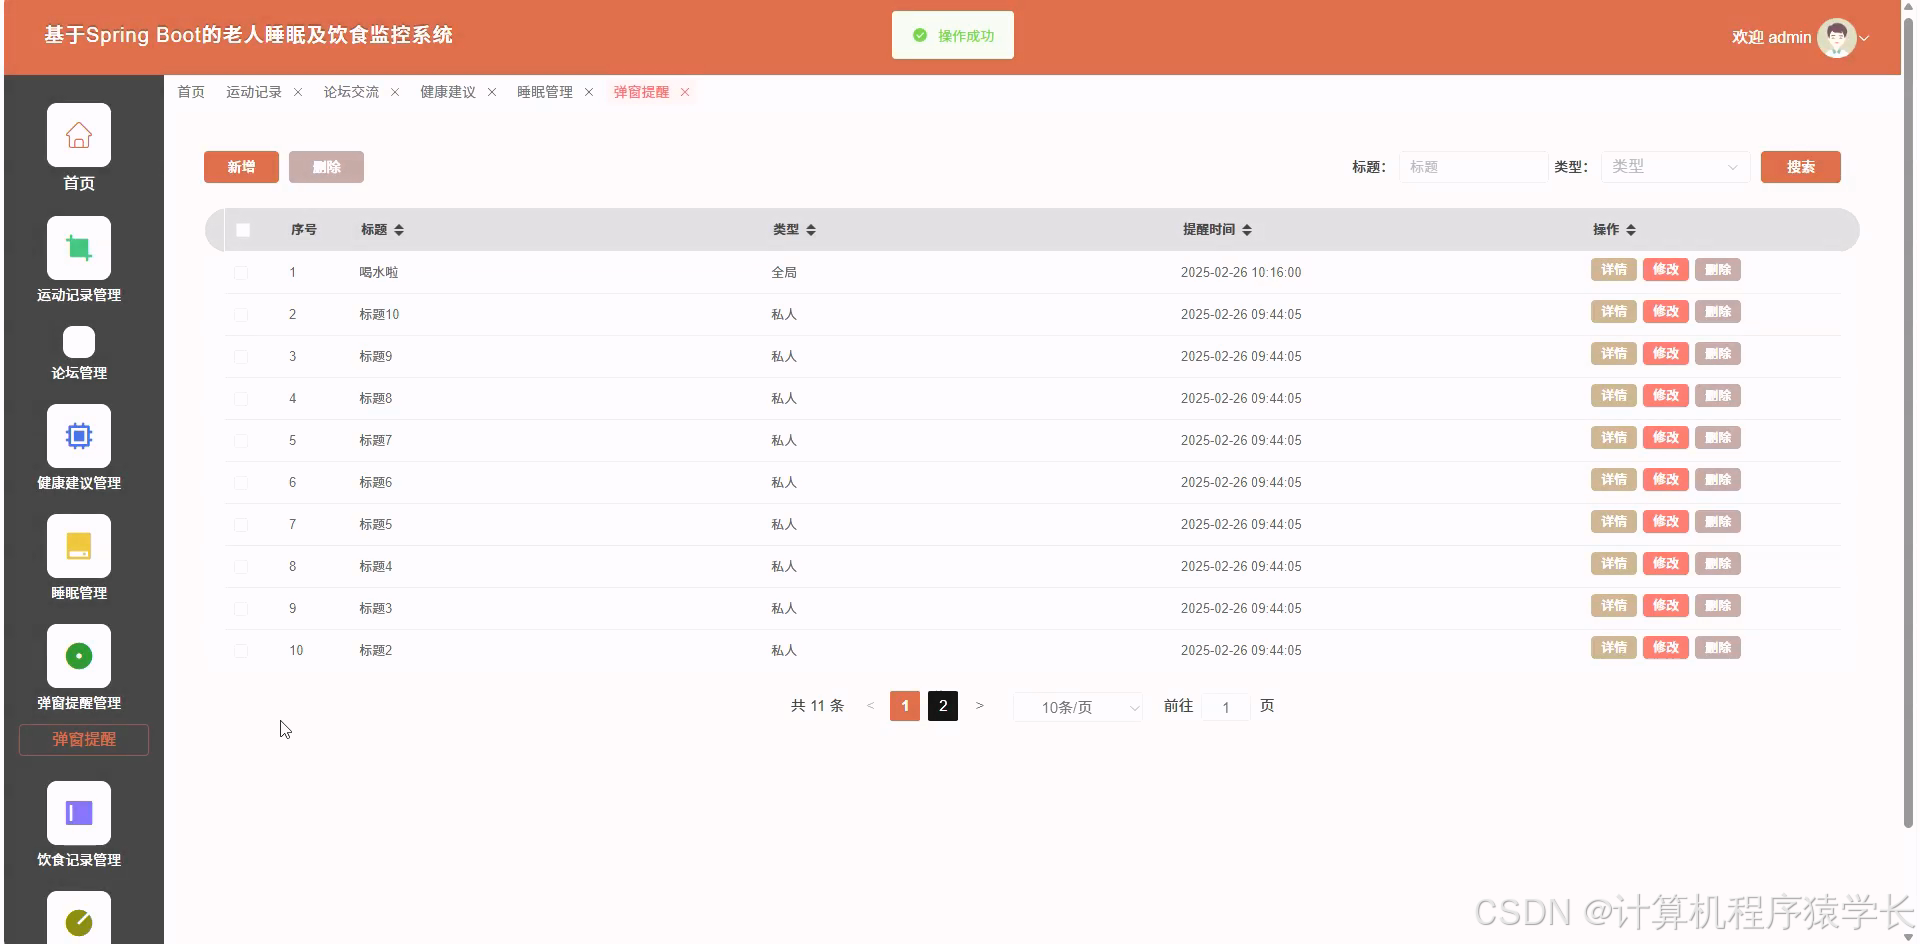The width and height of the screenshot is (1920, 944).
Task: Open 论坛管理 from the sidebar icon
Action: point(78,343)
